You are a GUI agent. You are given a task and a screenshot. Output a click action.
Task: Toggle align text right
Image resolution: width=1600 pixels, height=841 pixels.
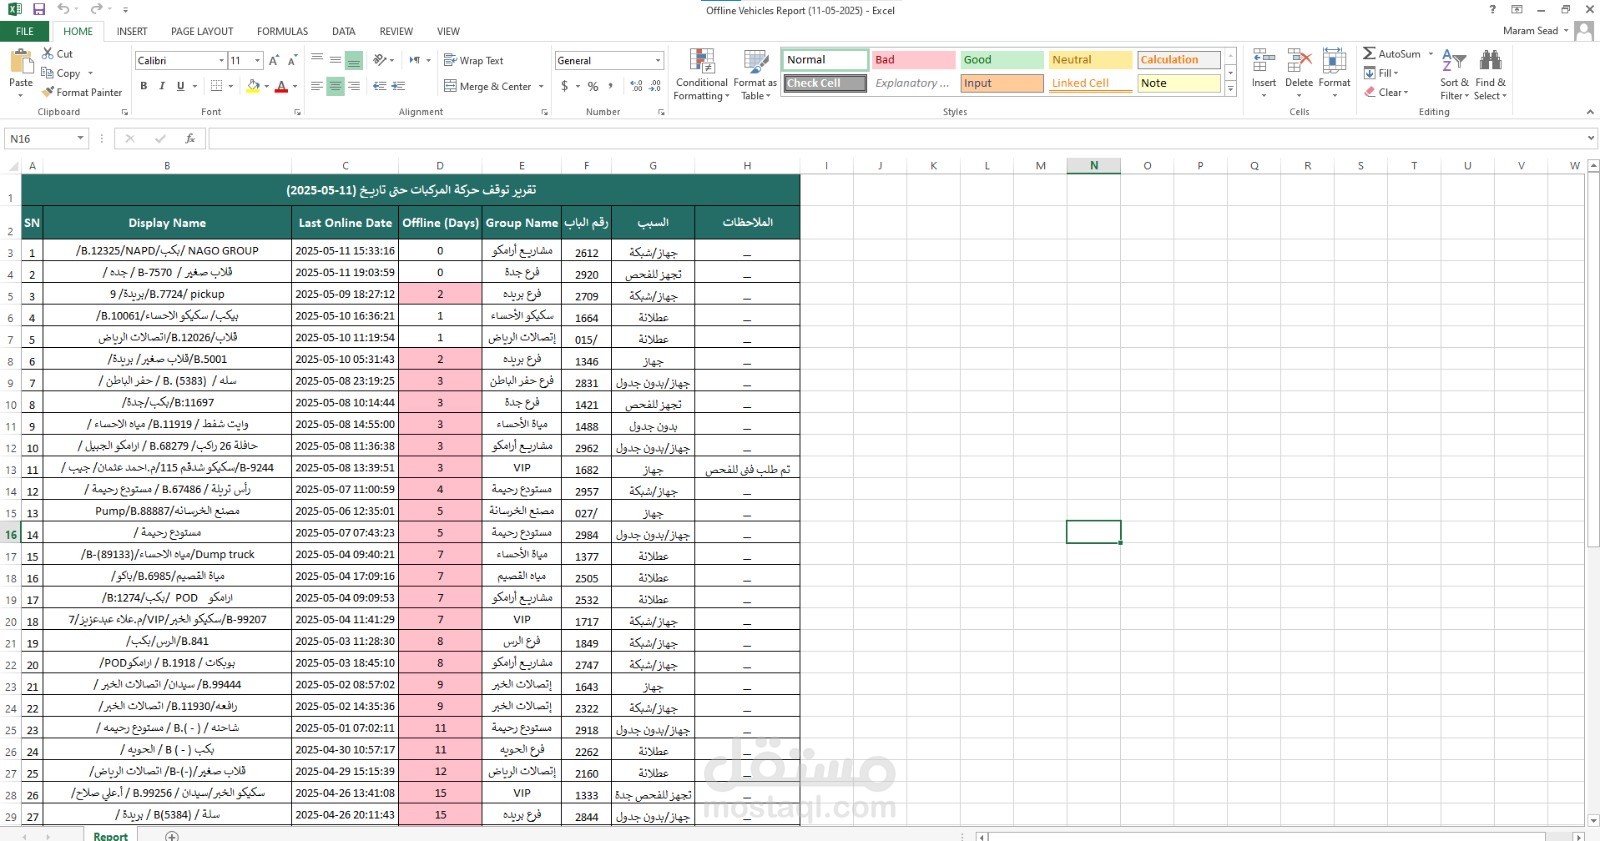coord(354,86)
